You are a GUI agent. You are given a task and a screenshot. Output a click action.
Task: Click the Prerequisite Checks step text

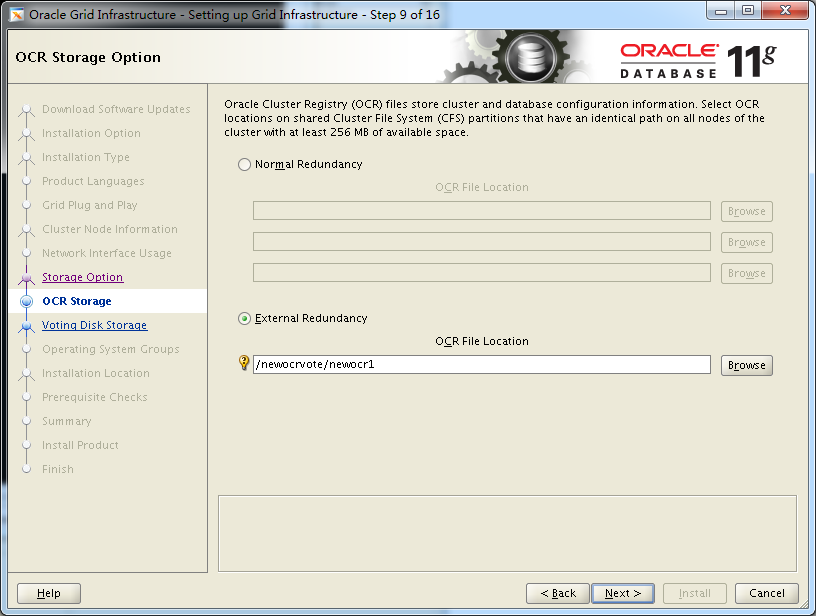click(x=95, y=397)
